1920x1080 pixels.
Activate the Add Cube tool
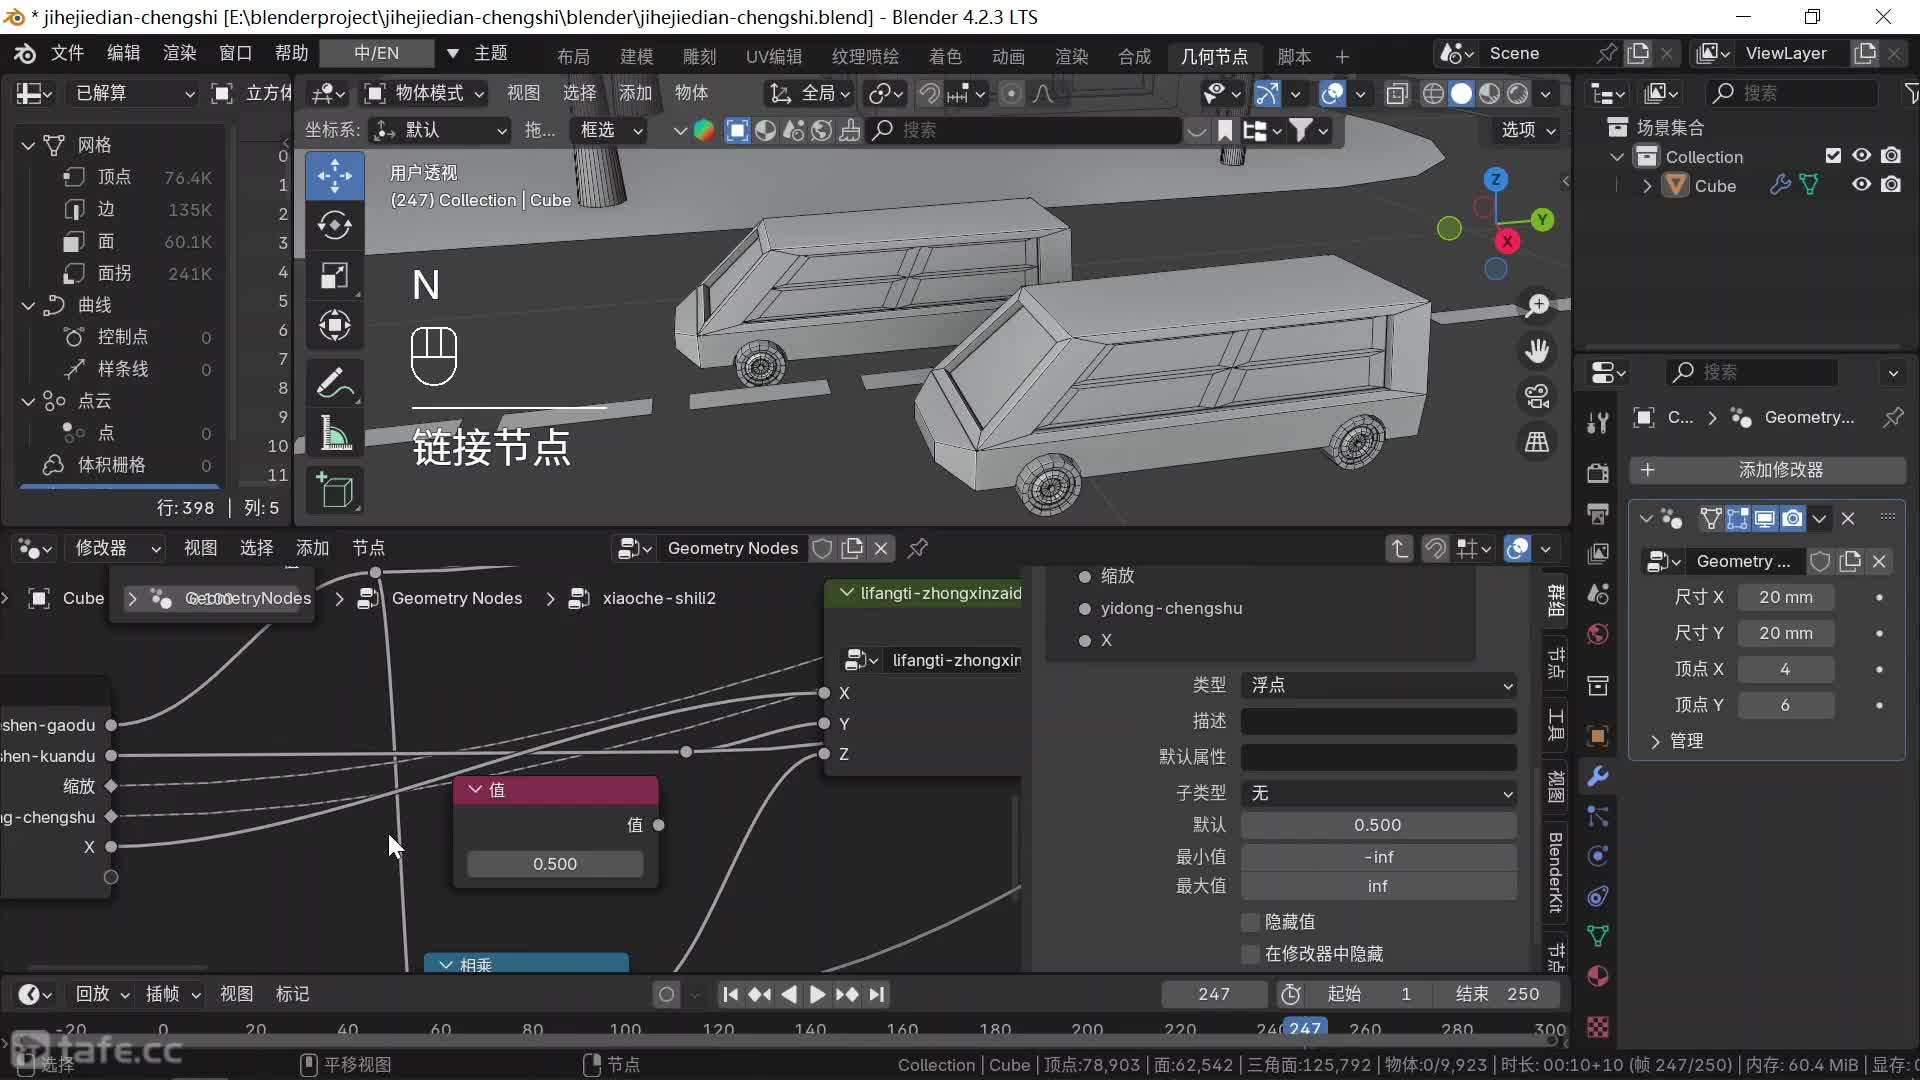tap(335, 491)
